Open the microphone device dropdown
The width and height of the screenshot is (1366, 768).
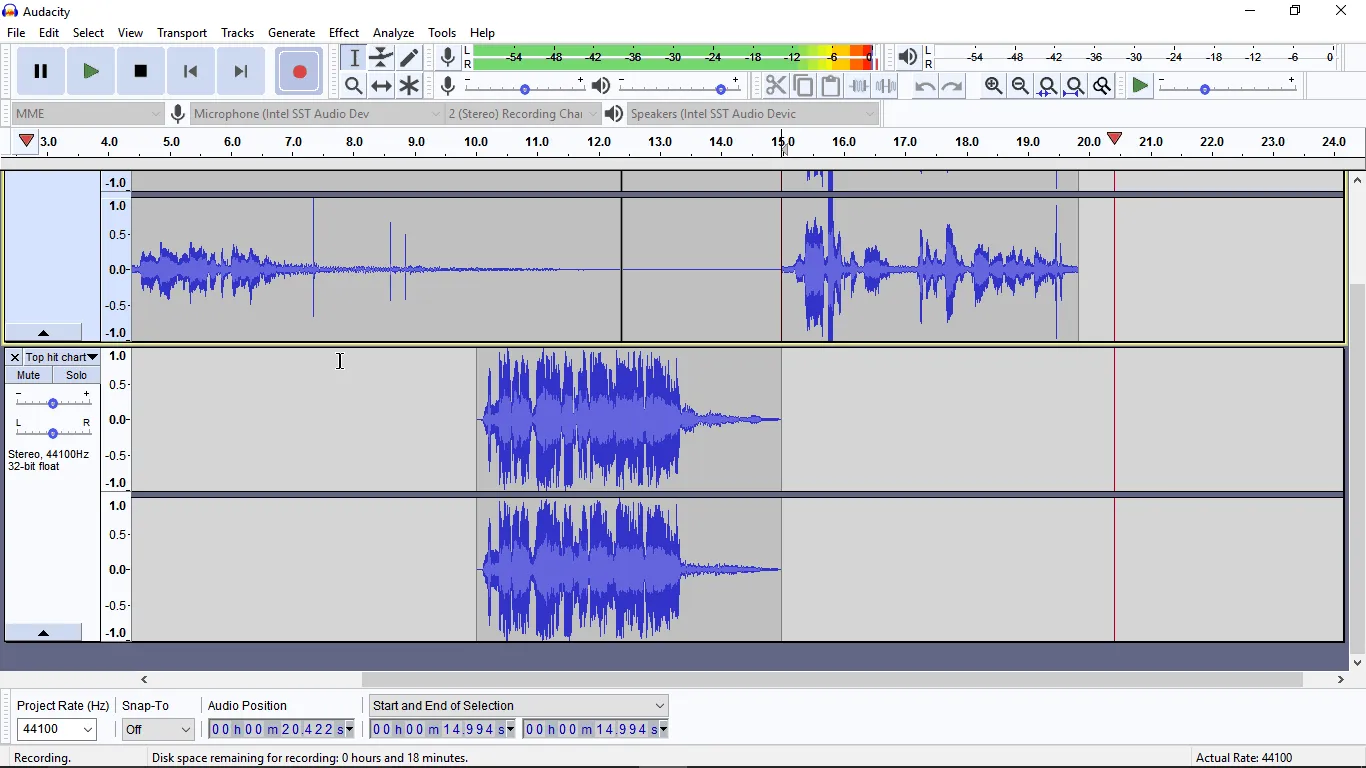click(x=434, y=114)
